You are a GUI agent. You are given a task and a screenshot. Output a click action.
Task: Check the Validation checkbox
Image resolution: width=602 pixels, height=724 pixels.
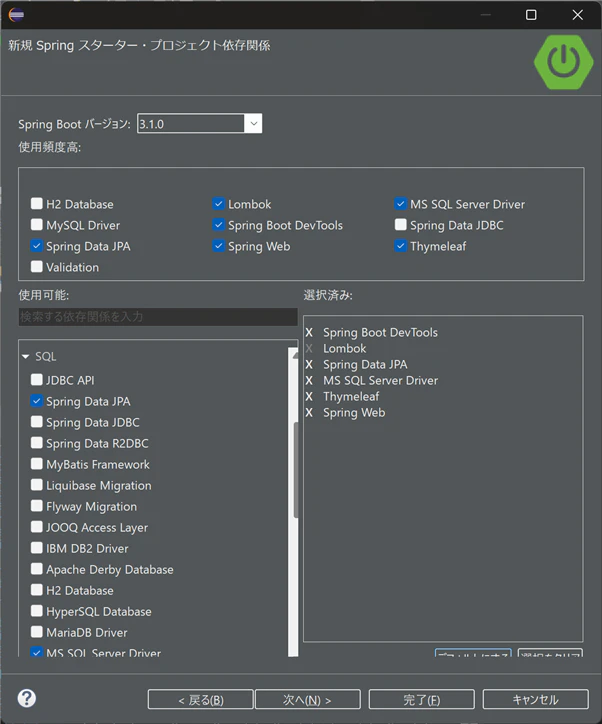36,267
